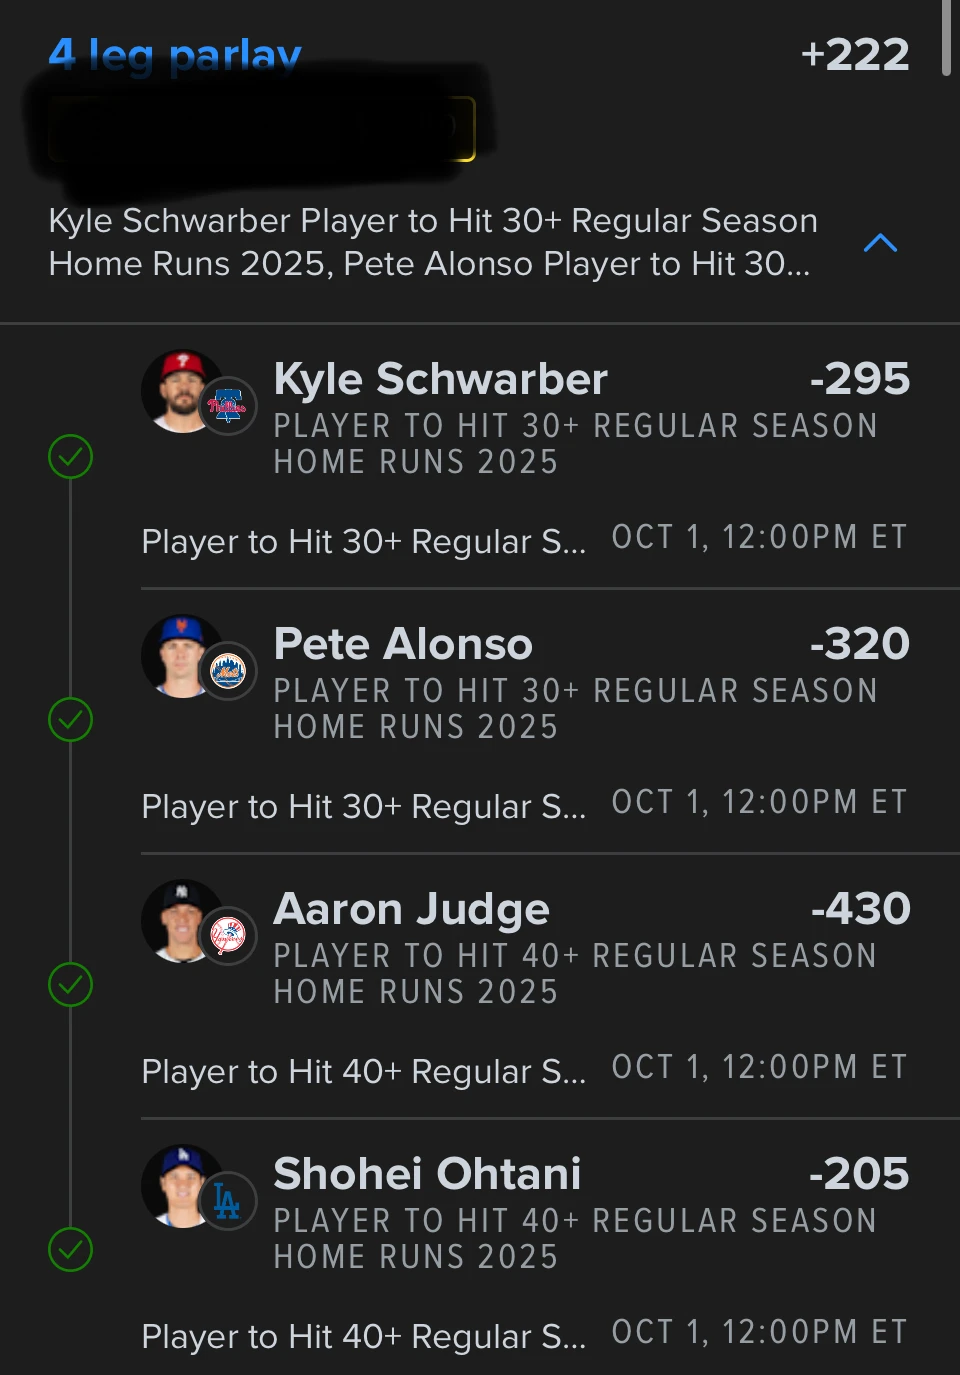Click green checkmark beside Aaron Judge leg
This screenshot has height=1375, width=960.
tap(70, 985)
